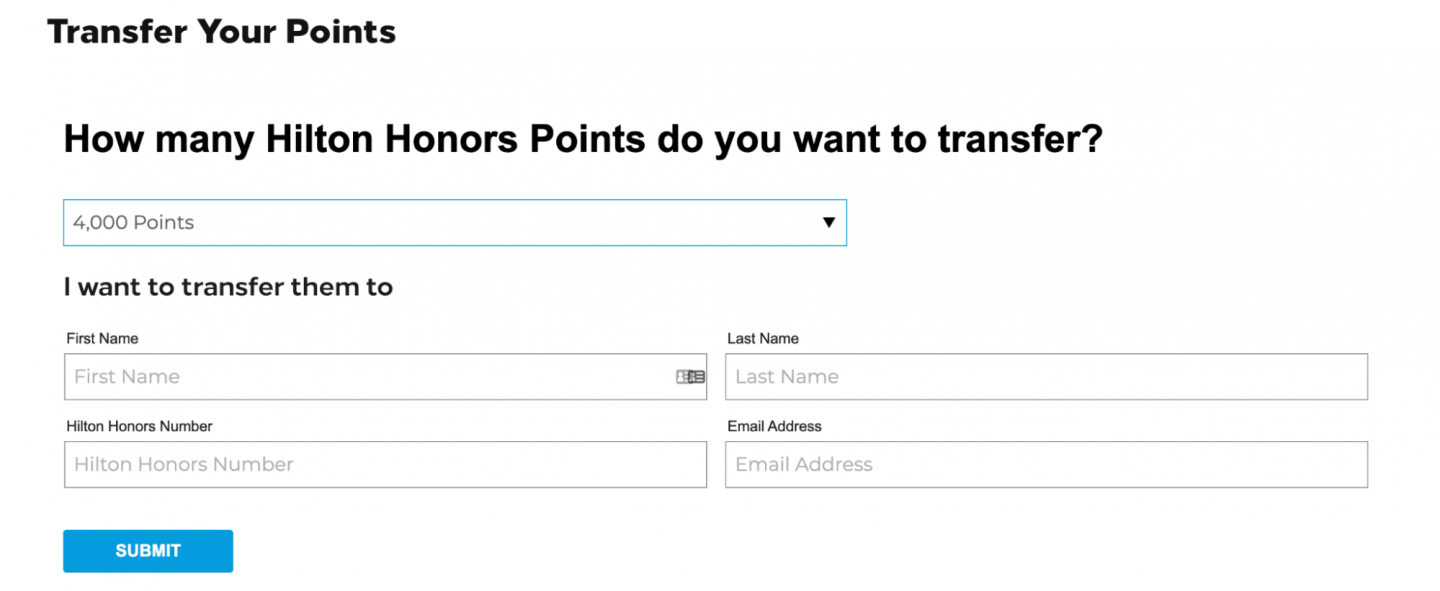Viewport: 1440px width, 591px height.
Task: Click the grey 'First Name' placeholder text
Action: (x=127, y=377)
